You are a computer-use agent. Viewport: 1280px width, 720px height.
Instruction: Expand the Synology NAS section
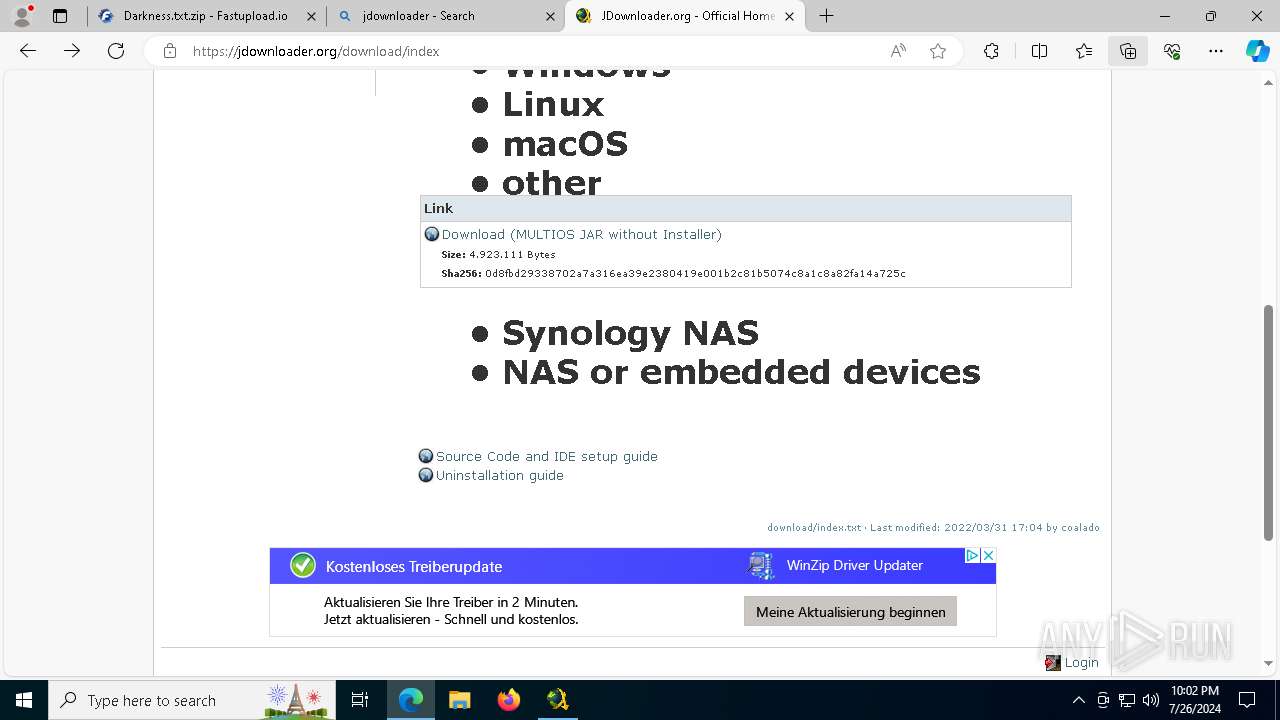click(630, 332)
